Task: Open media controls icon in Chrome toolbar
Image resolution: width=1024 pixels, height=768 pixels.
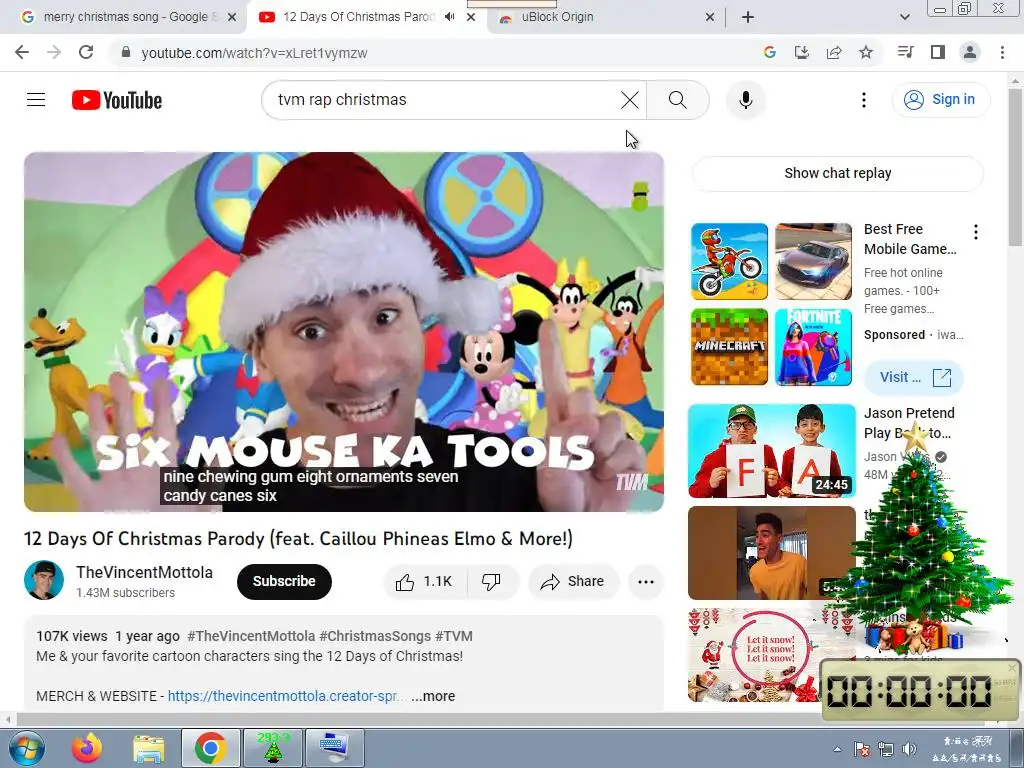Action: pyautogui.click(x=905, y=52)
